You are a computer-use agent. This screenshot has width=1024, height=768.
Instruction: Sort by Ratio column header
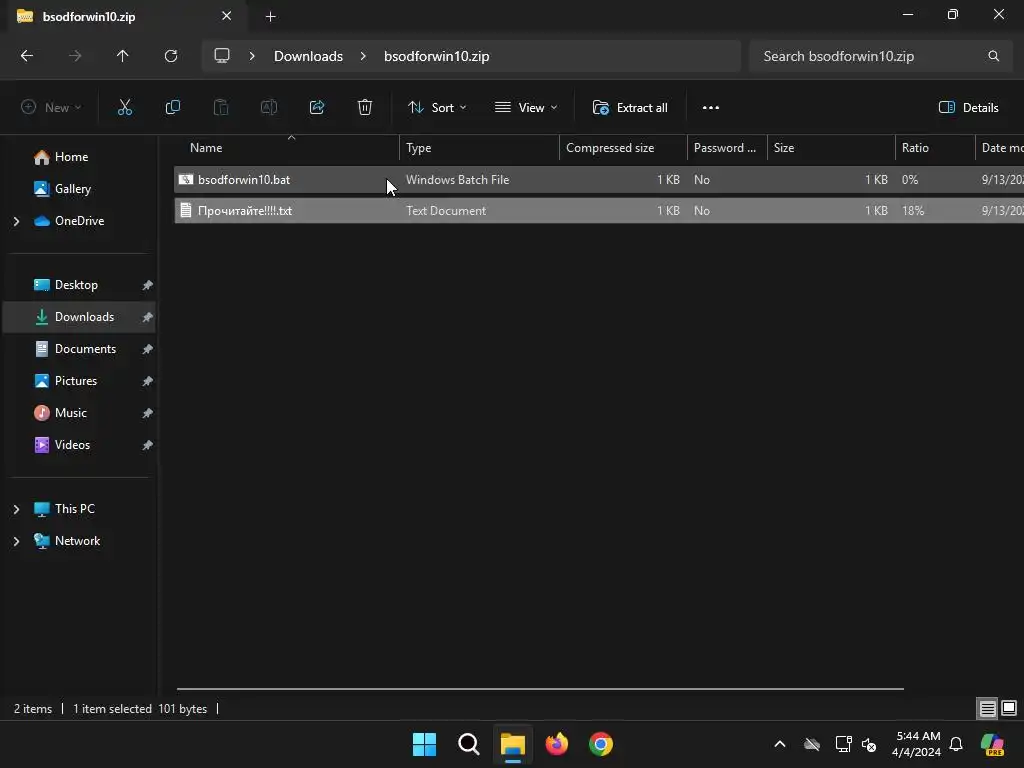coord(935,148)
